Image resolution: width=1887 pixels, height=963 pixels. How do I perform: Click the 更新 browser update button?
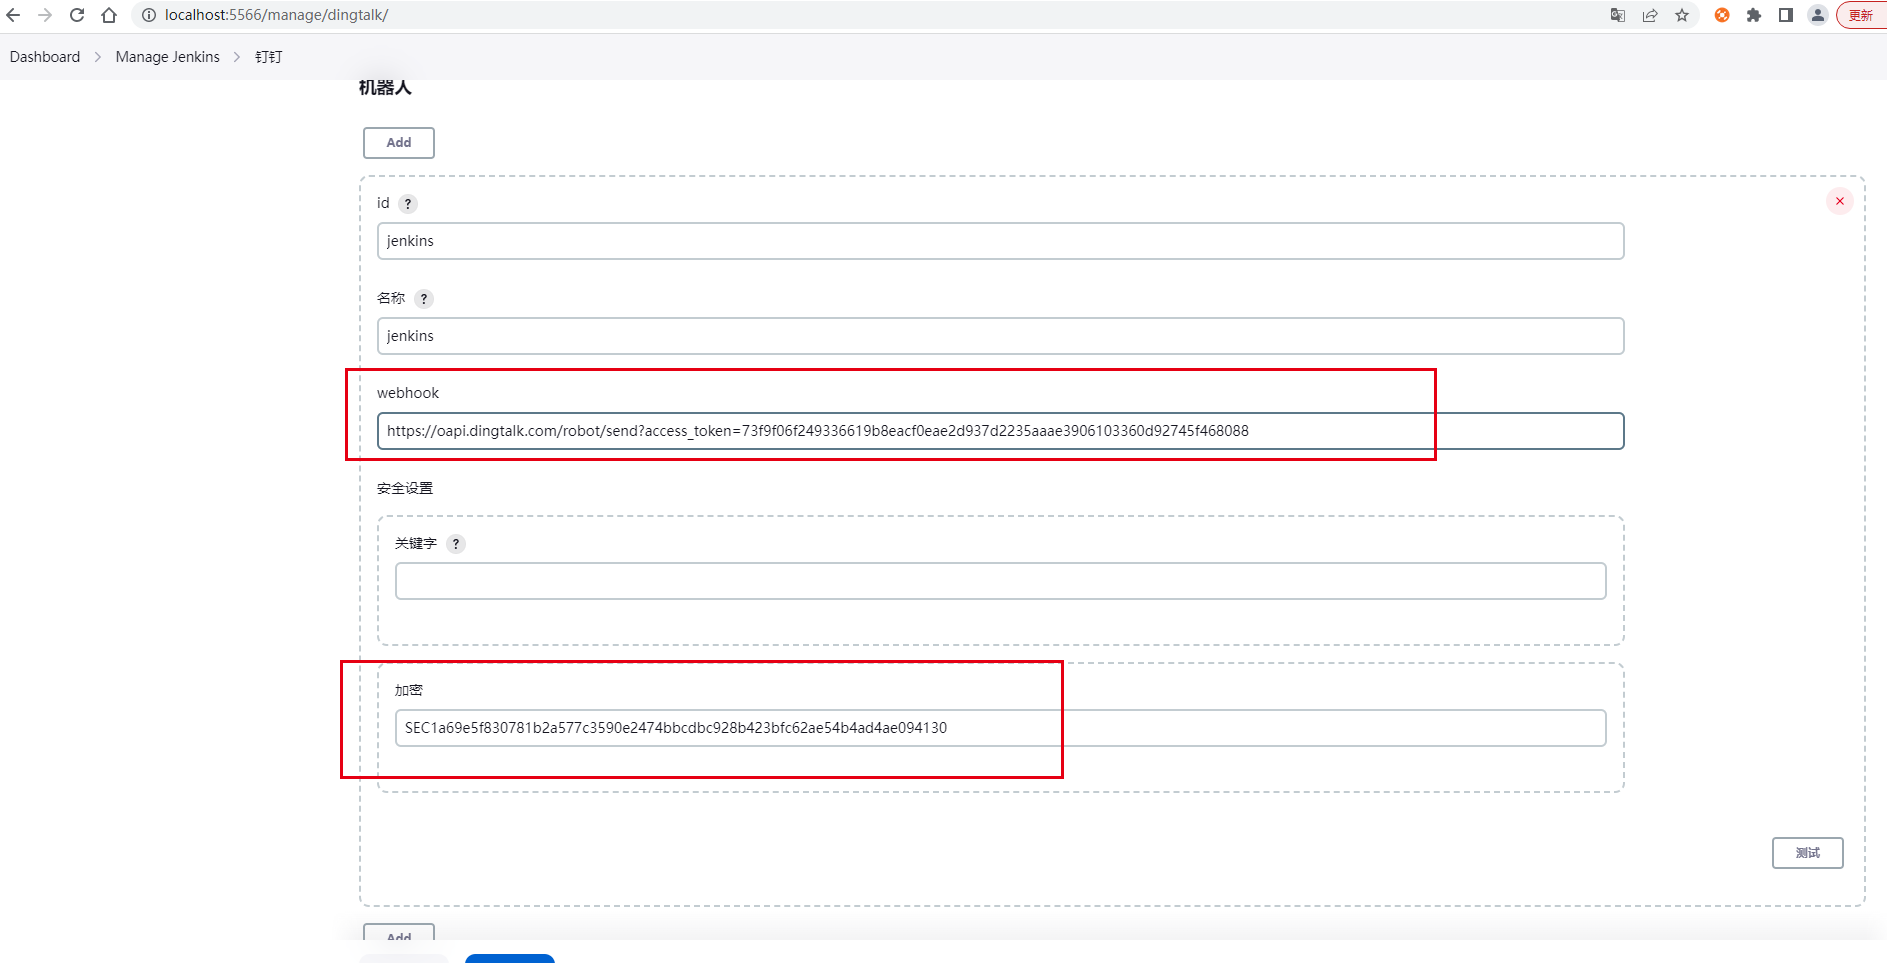1862,15
